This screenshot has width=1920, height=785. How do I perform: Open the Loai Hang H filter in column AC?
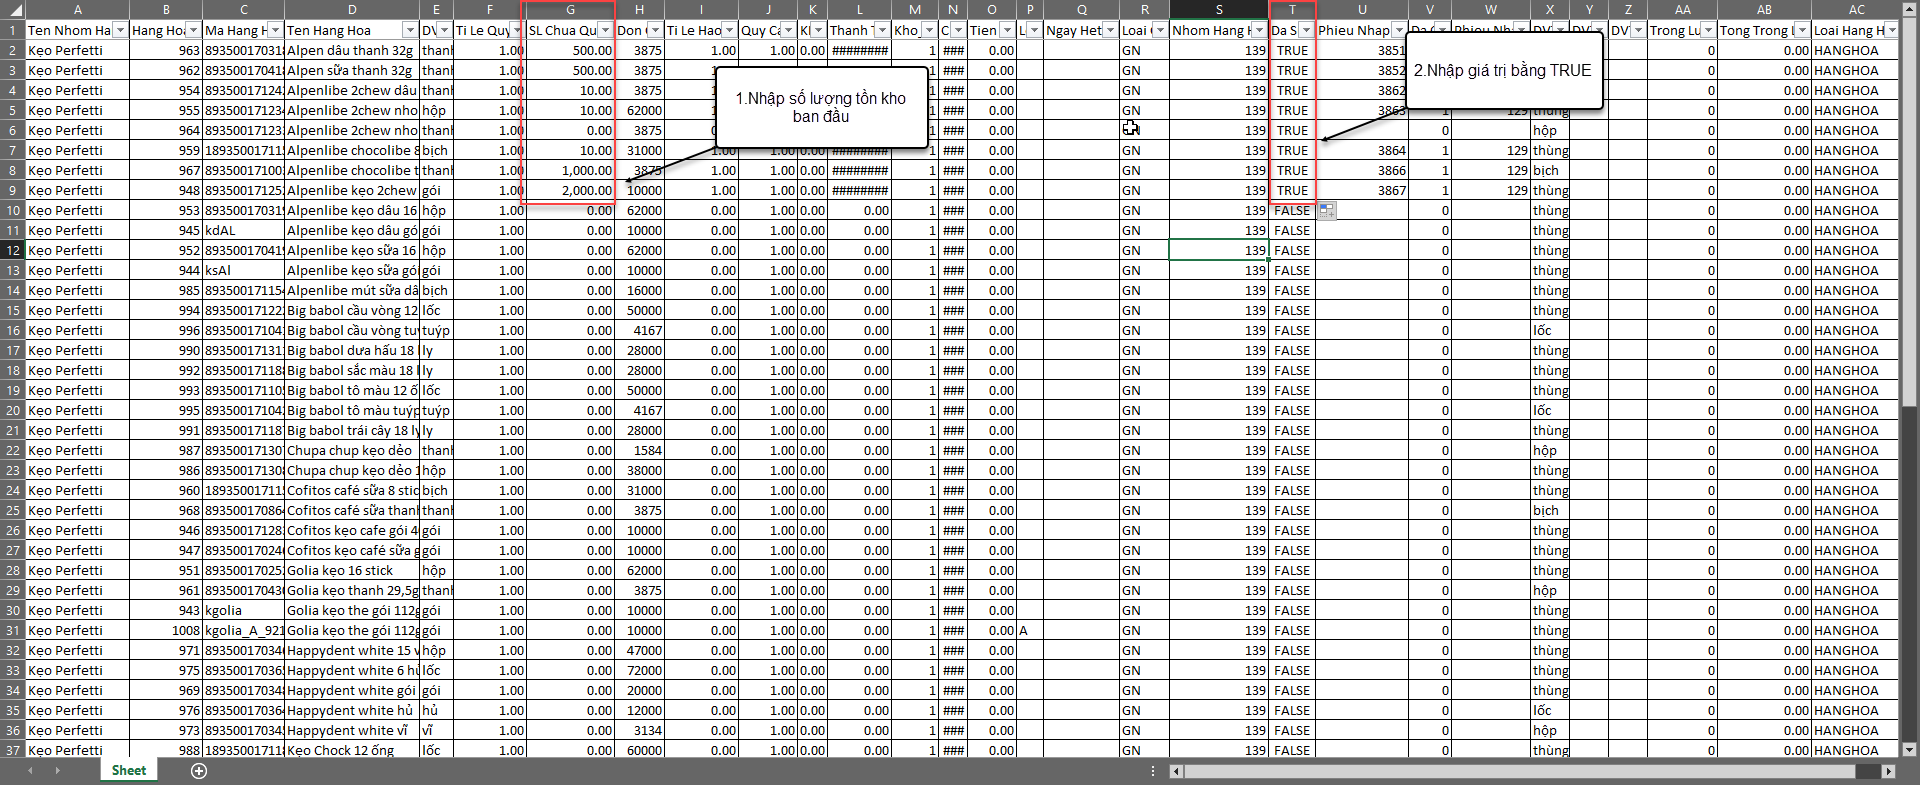point(1892,31)
